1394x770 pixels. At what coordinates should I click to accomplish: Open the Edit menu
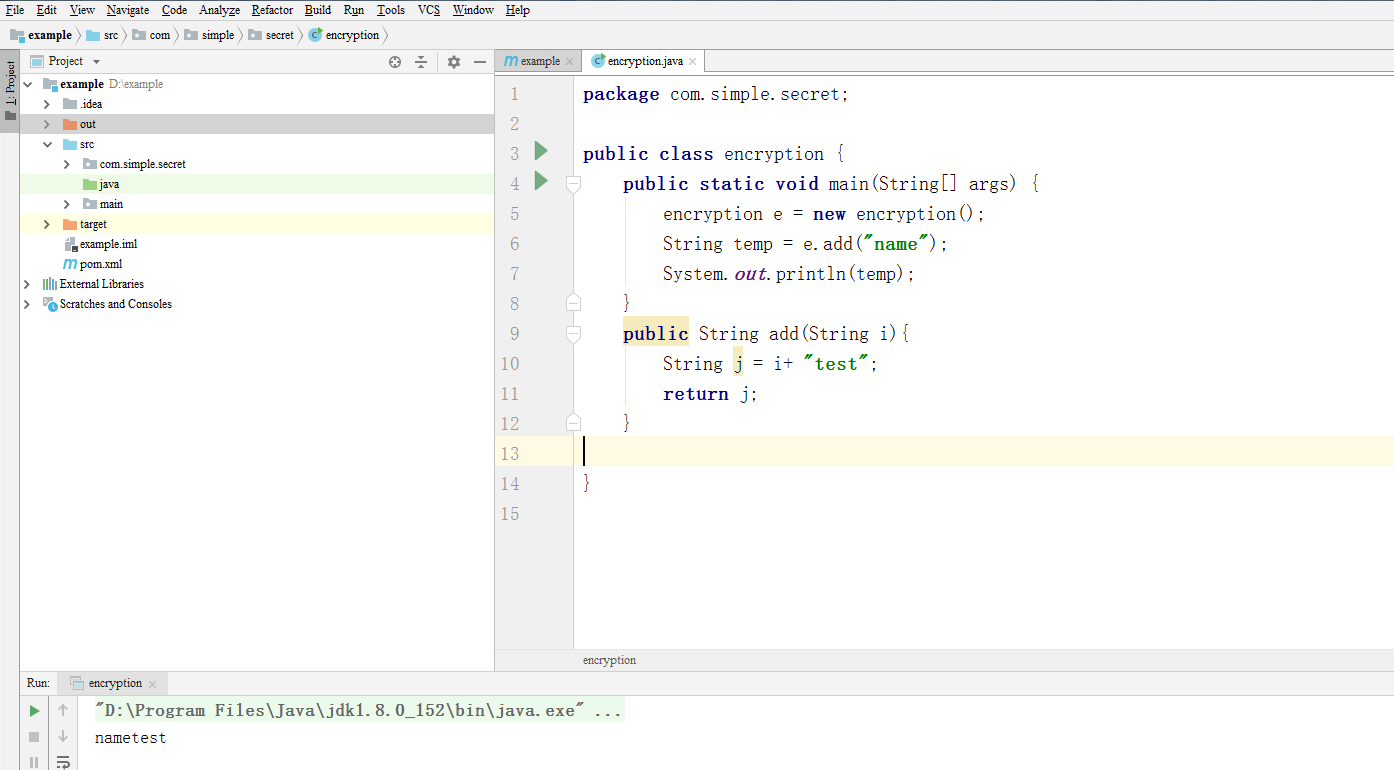click(46, 10)
